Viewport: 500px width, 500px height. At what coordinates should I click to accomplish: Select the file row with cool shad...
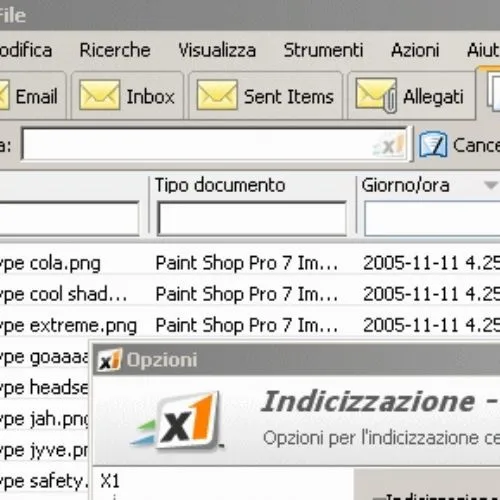250,294
